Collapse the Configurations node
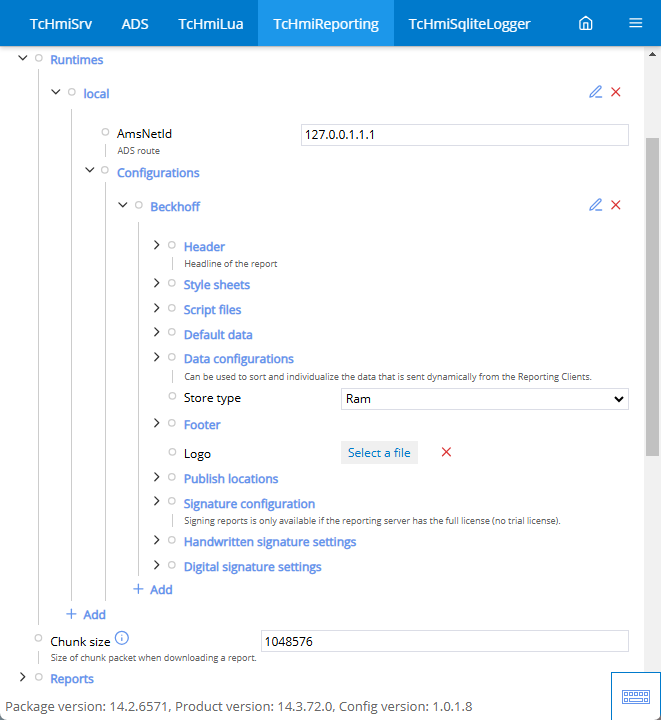This screenshot has height=720, width=661. (90, 170)
